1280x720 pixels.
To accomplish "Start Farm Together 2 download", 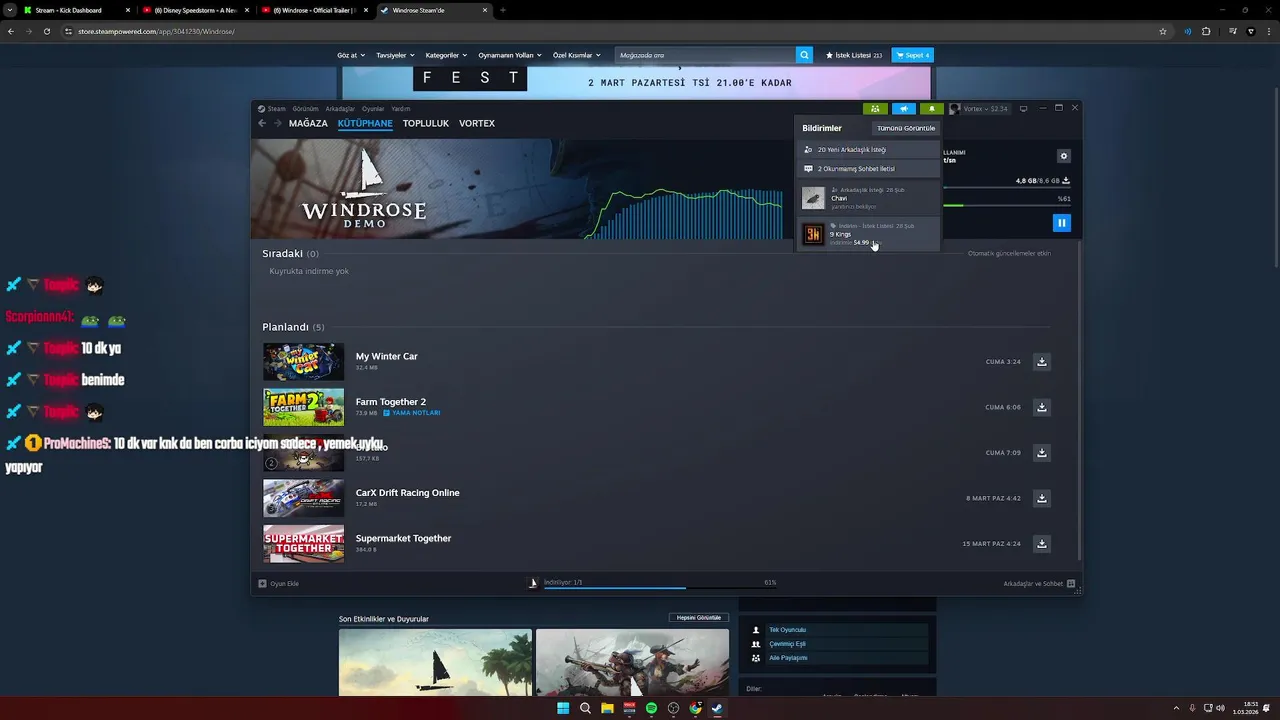I will [1042, 407].
